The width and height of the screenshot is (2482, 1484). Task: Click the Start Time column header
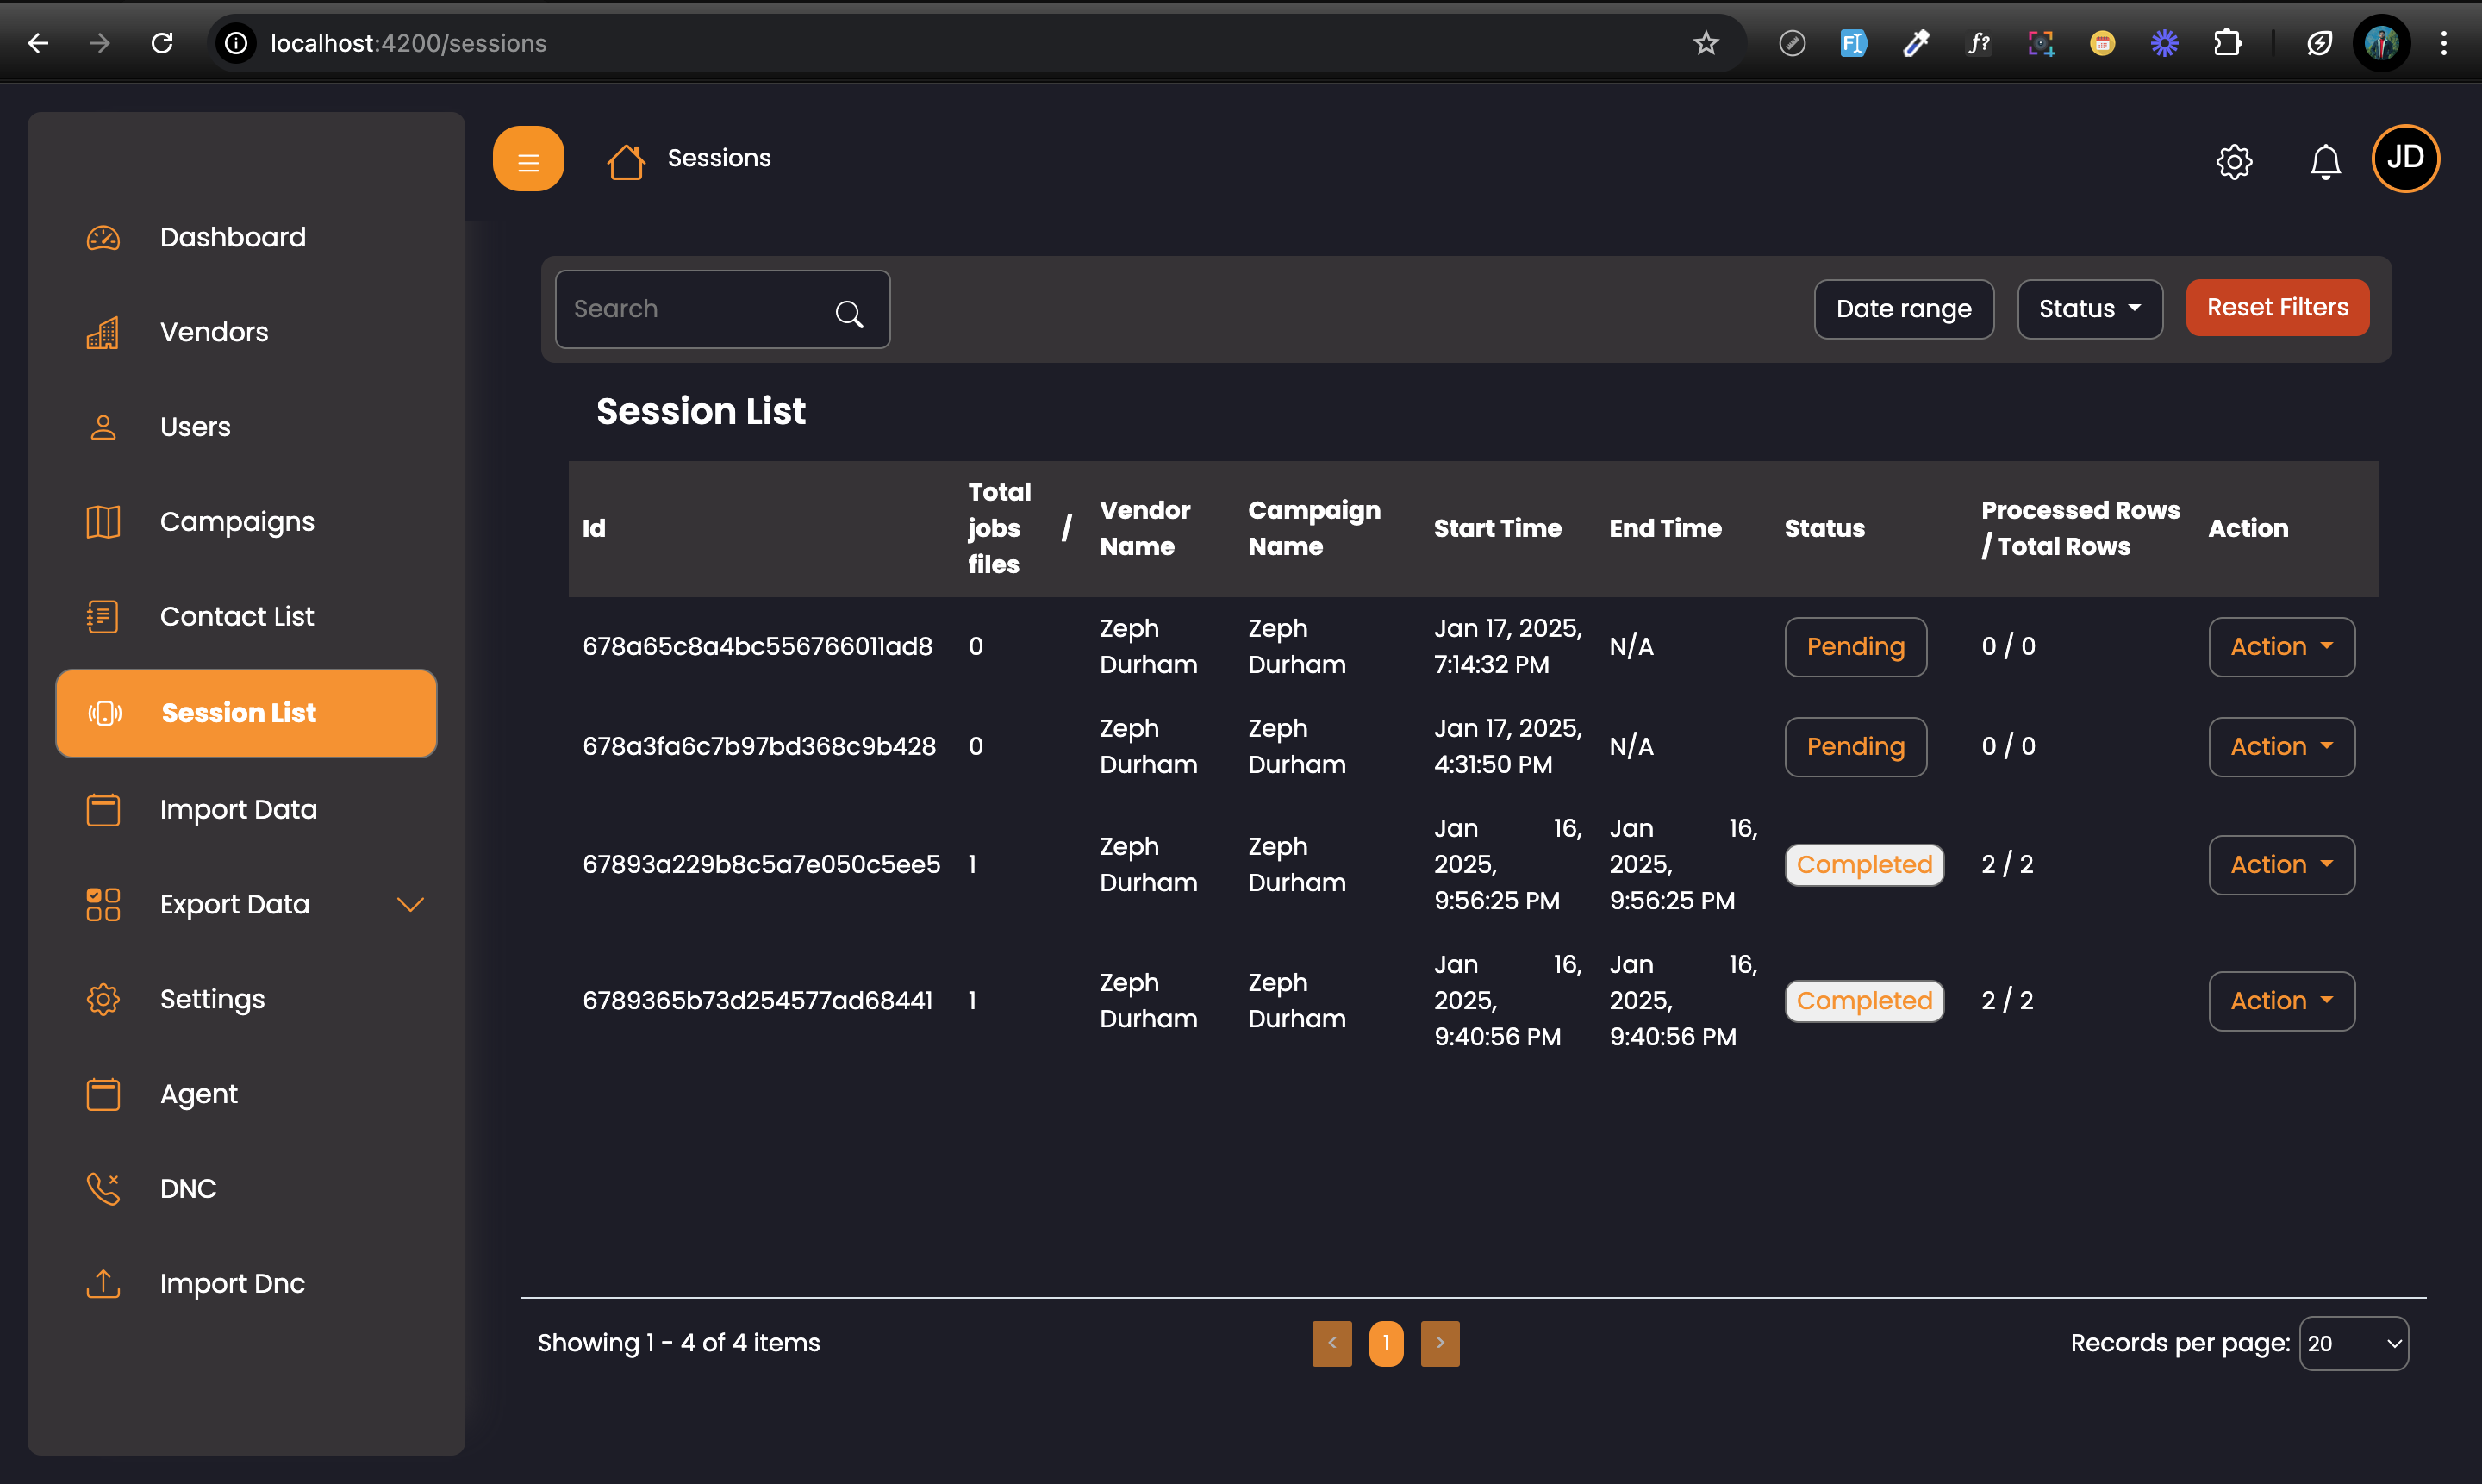tap(1497, 529)
